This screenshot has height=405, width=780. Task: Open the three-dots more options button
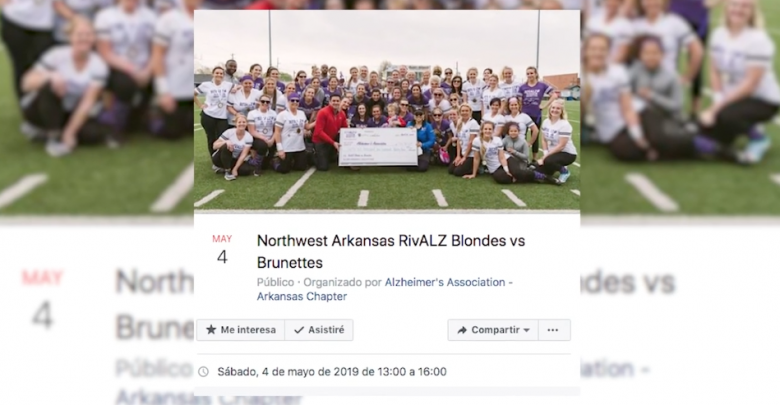553,330
